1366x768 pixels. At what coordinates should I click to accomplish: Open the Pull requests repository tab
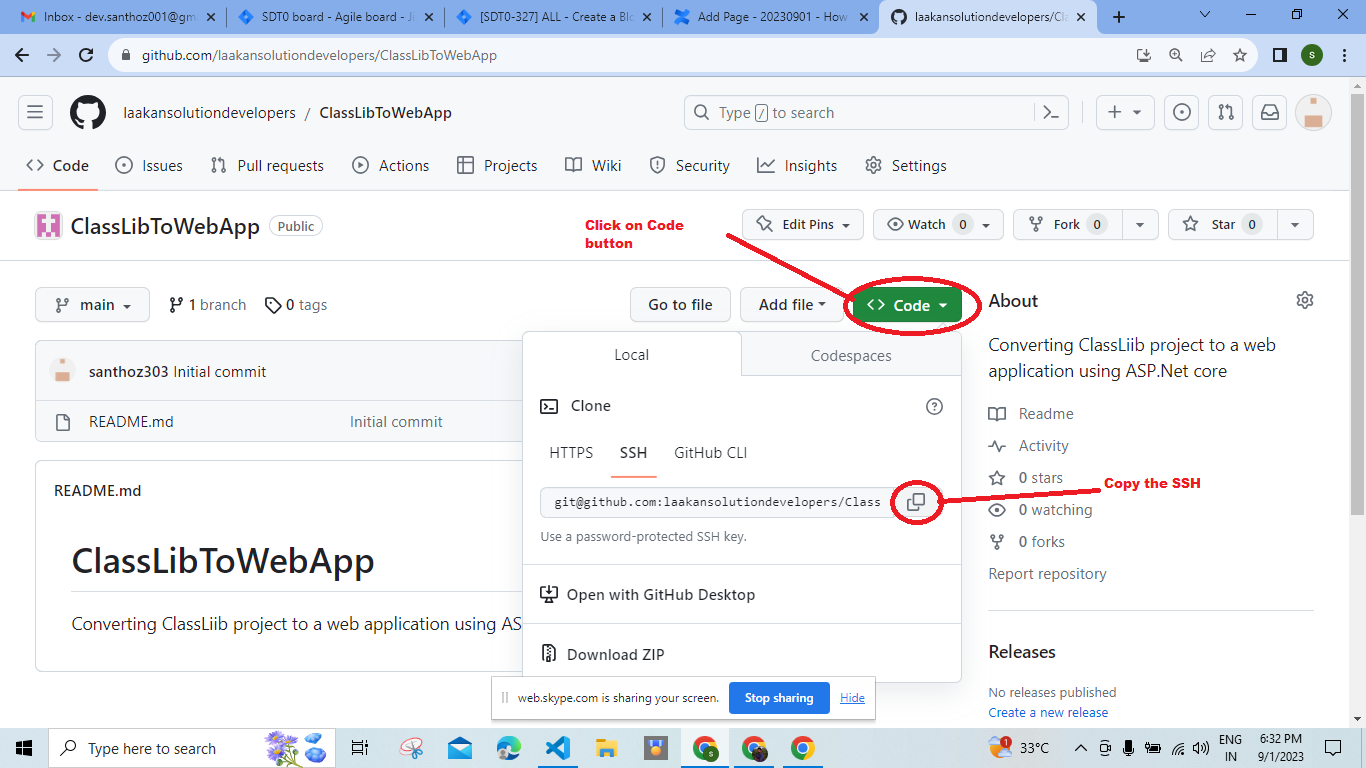pyautogui.click(x=267, y=166)
